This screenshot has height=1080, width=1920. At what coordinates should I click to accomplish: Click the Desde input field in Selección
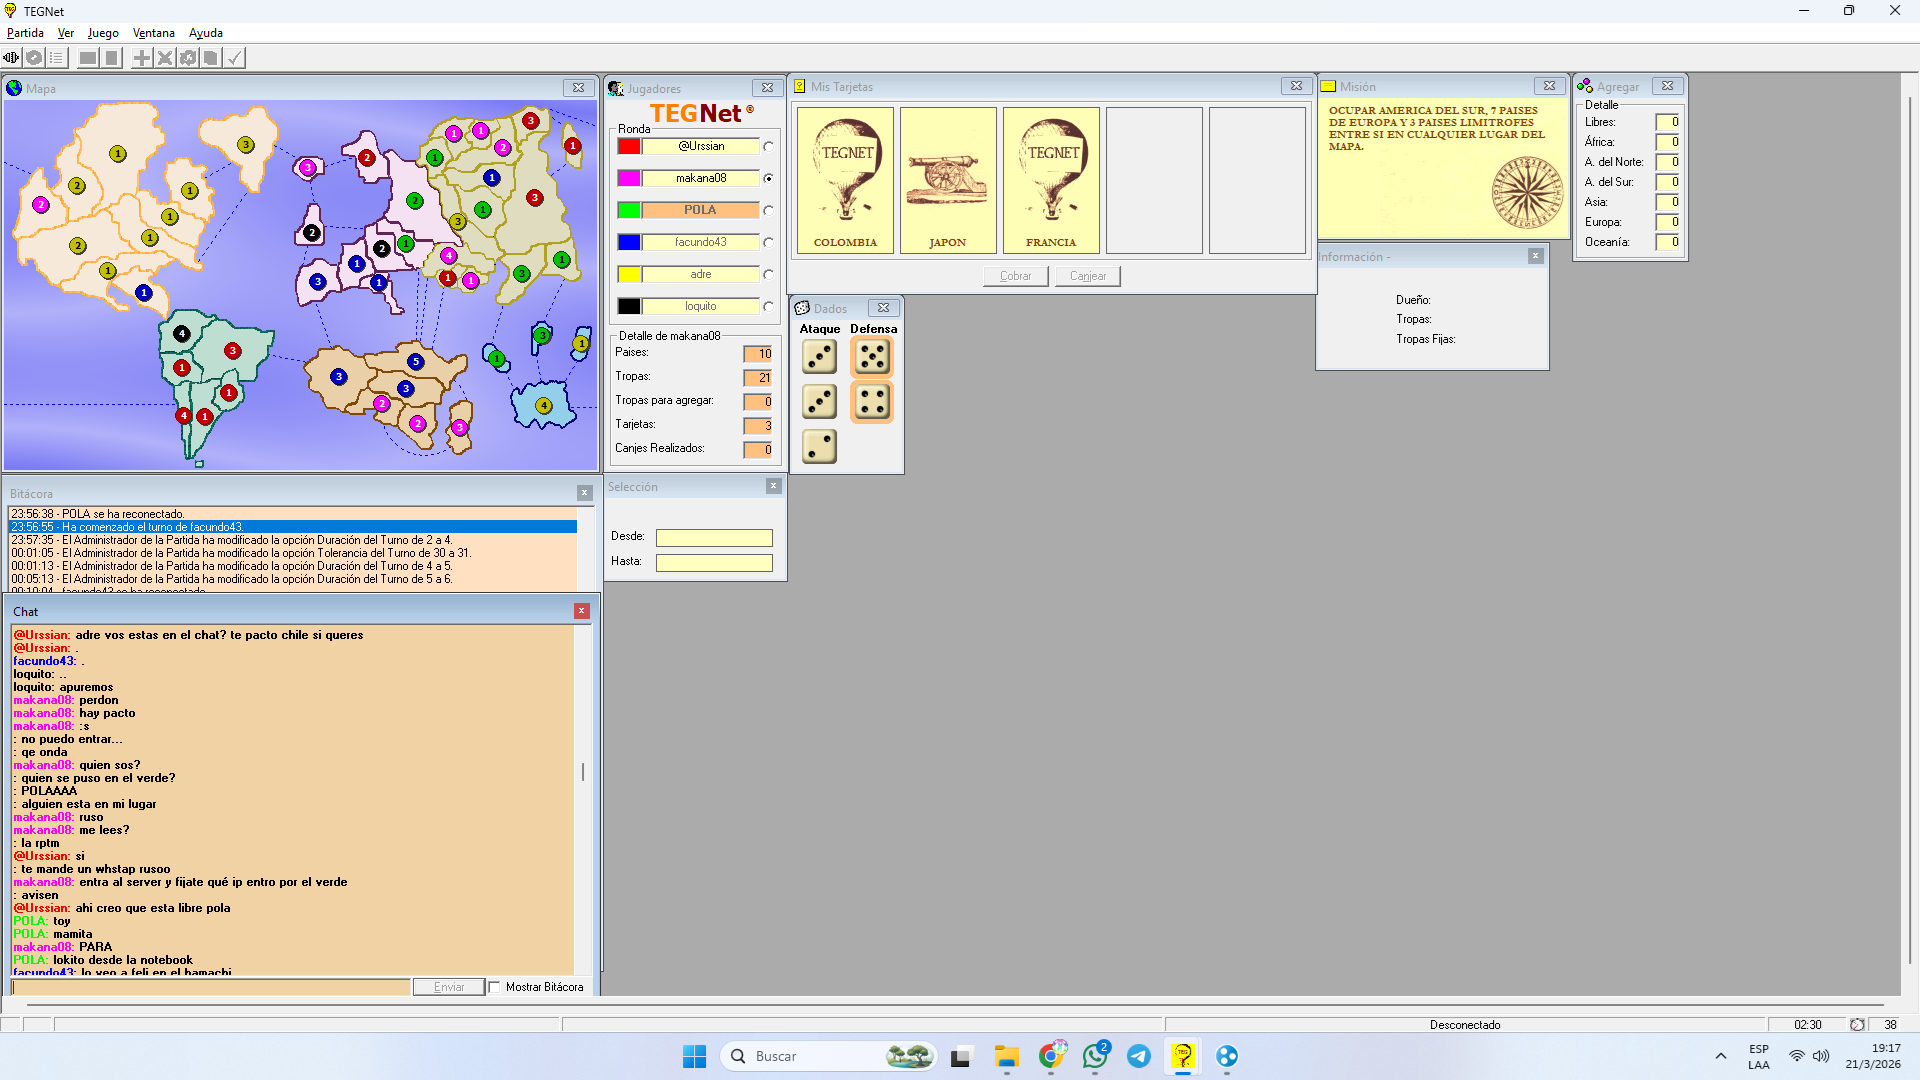coord(714,537)
